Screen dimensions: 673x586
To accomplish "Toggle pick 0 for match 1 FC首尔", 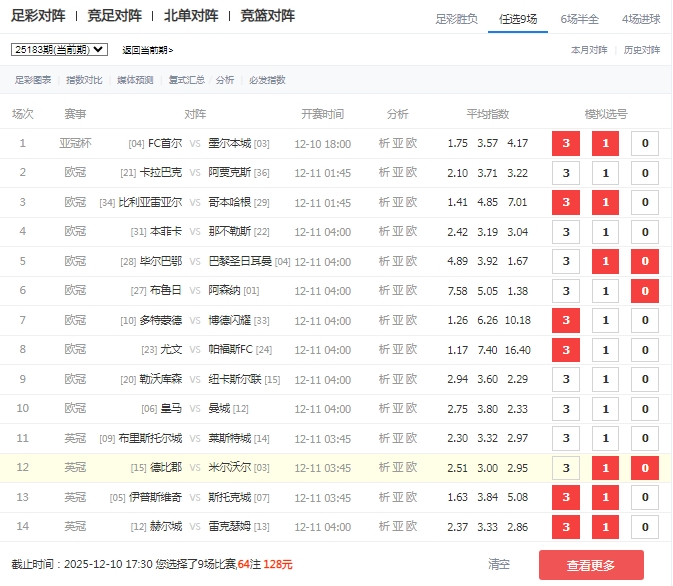I will click(645, 143).
